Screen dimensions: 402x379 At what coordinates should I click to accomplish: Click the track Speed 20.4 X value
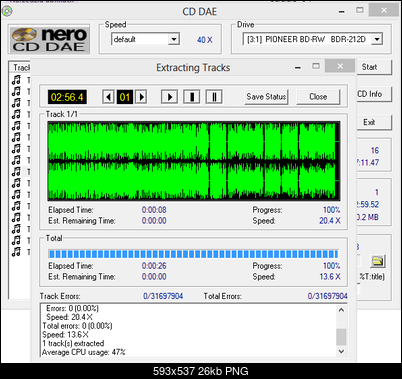(x=330, y=221)
